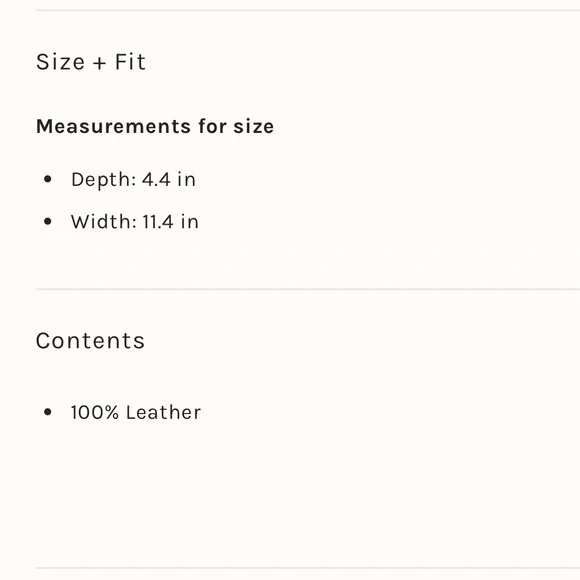Click the word Measurements in the bold subheading
This screenshot has height=580, width=580.
114,126
